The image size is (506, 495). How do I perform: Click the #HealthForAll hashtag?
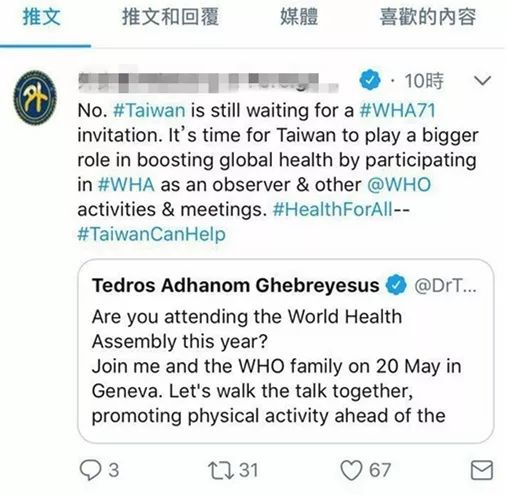(x=332, y=209)
